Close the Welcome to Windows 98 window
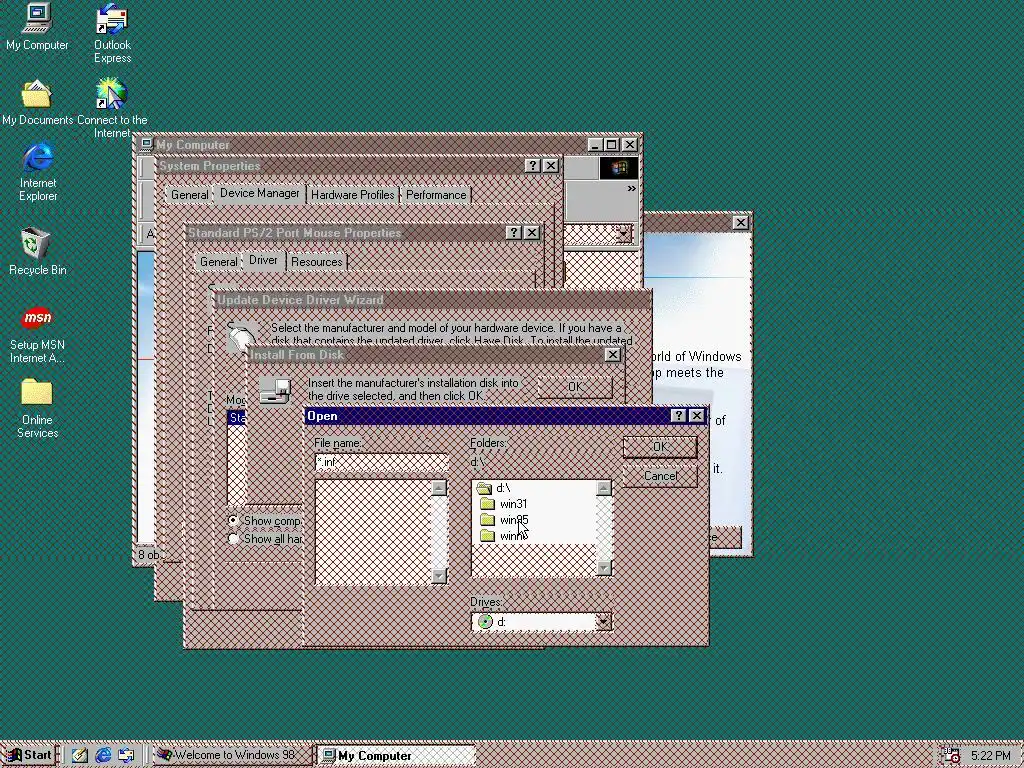Viewport: 1024px width, 768px height. (741, 223)
